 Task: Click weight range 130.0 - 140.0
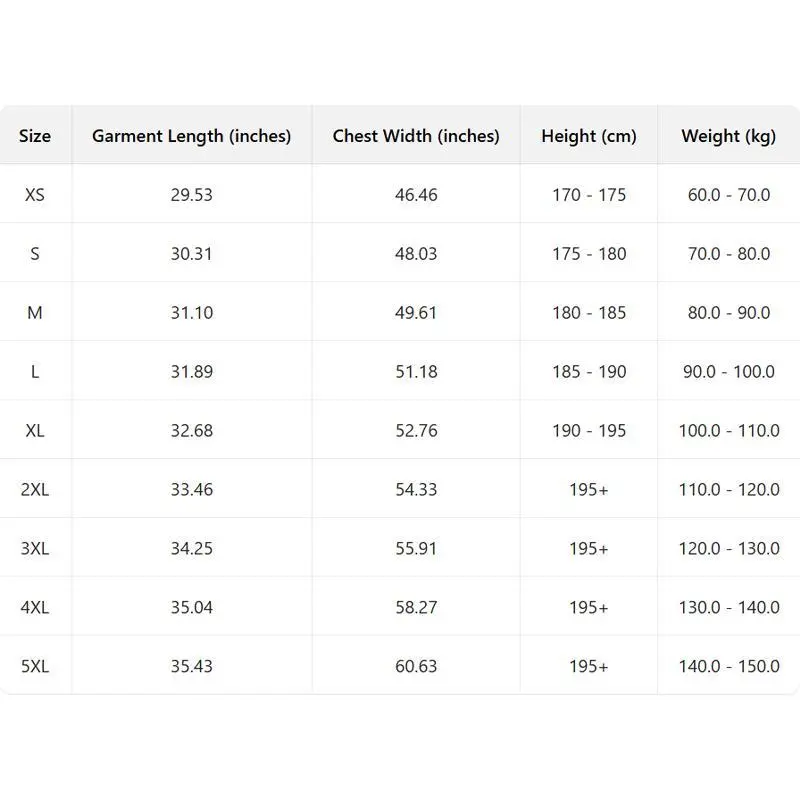[x=729, y=608]
